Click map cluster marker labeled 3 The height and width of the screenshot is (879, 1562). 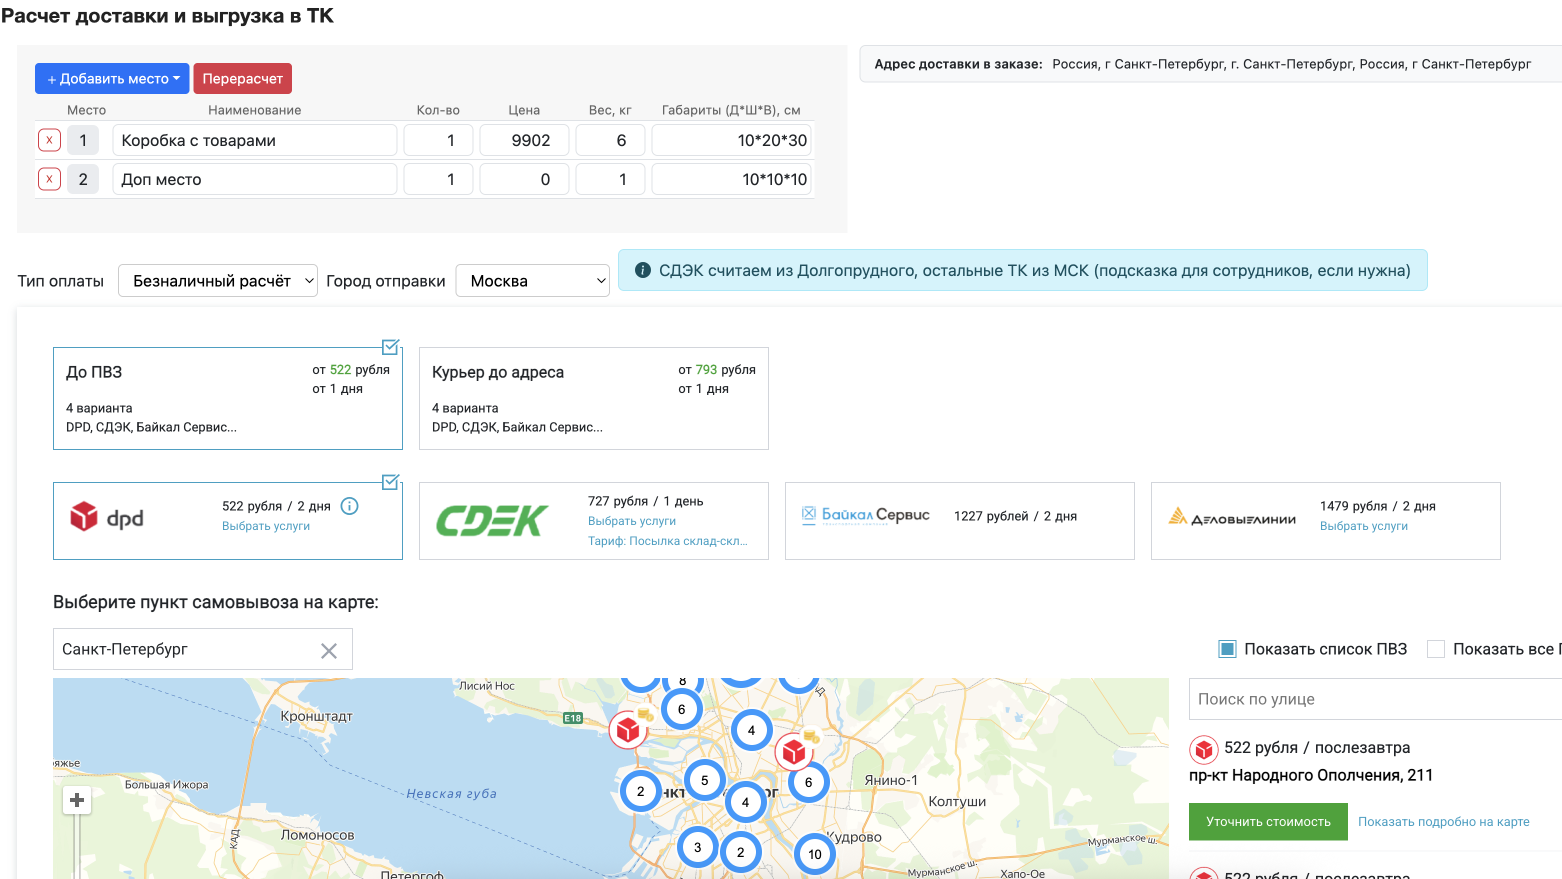[x=698, y=847]
